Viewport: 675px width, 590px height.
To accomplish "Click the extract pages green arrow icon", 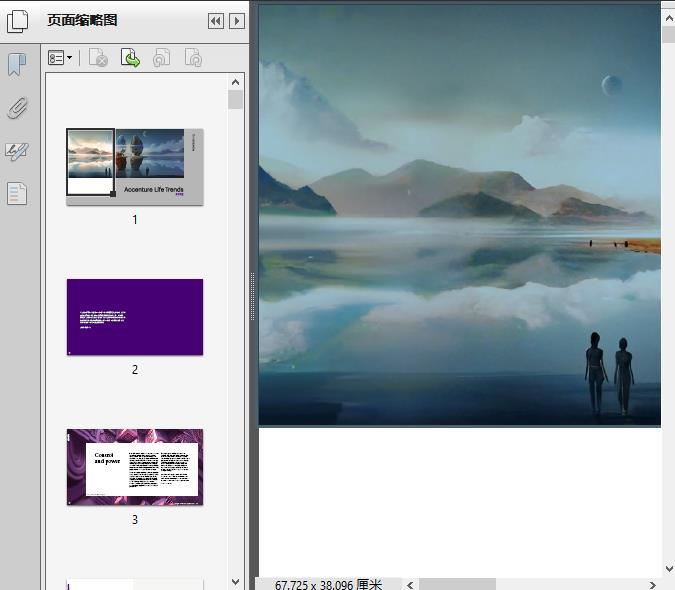I will click(130, 58).
